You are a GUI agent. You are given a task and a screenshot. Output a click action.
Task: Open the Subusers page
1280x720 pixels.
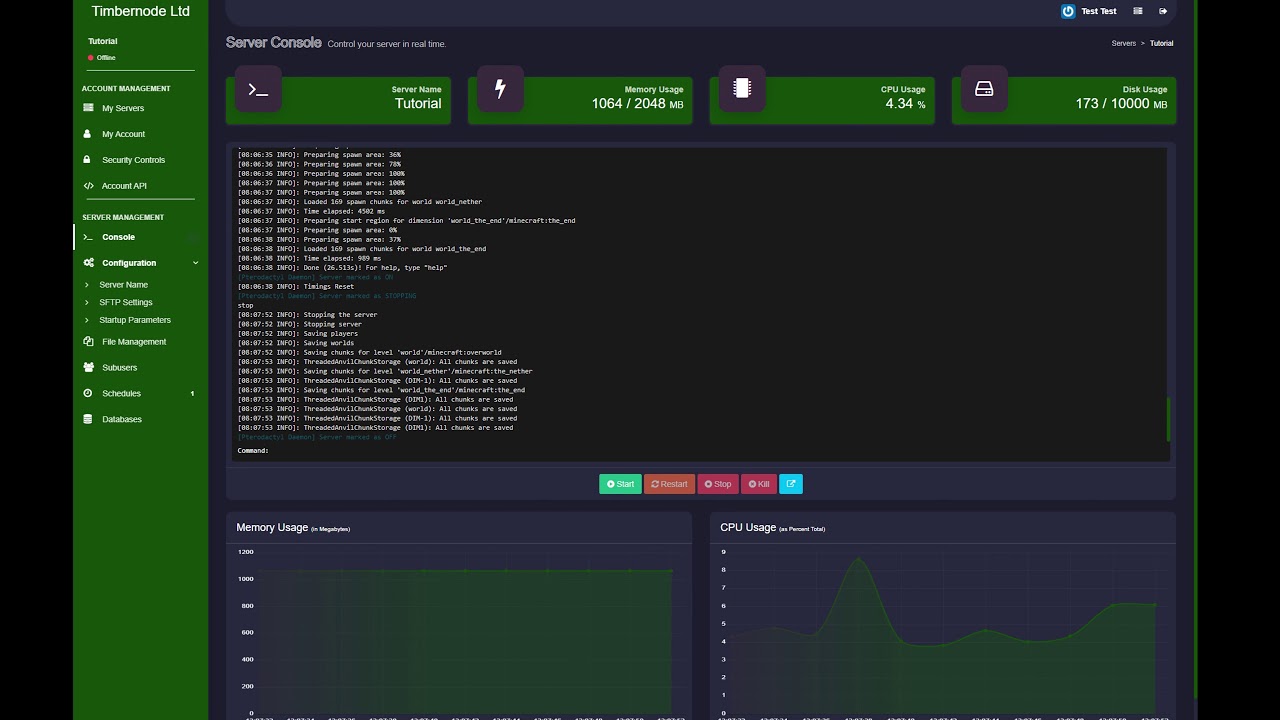click(x=119, y=368)
